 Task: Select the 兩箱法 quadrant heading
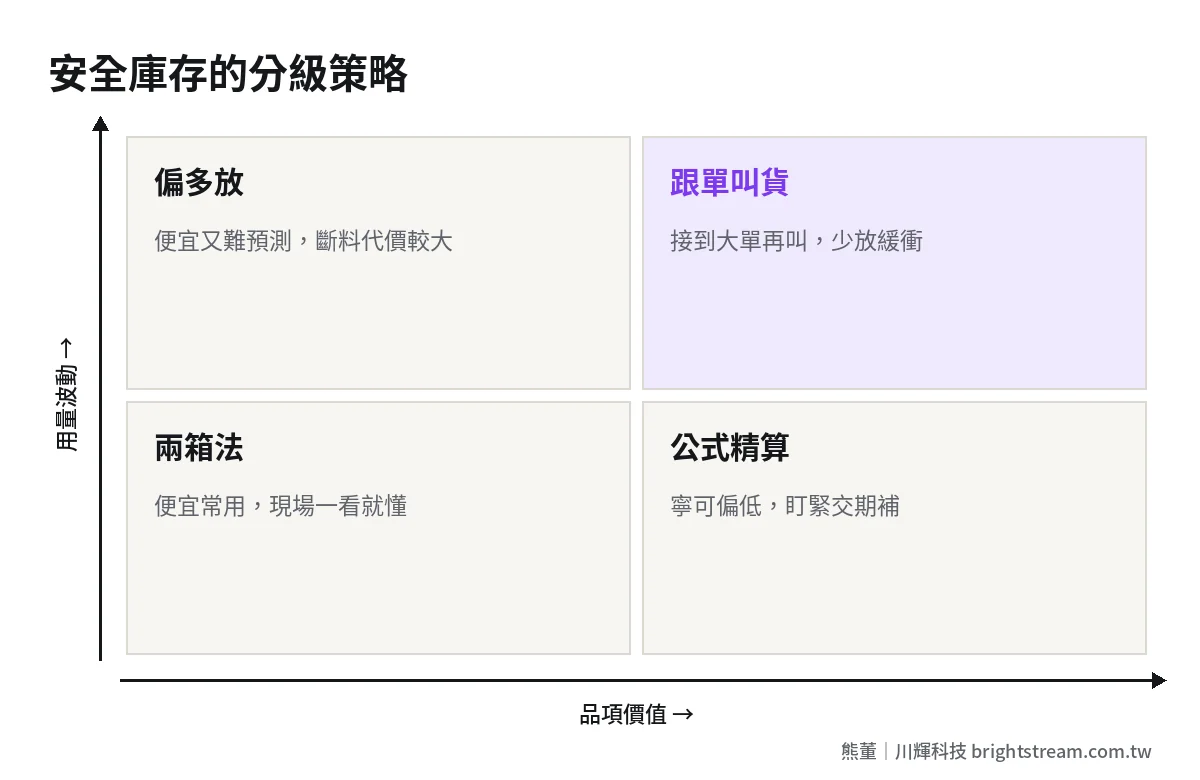(199, 448)
